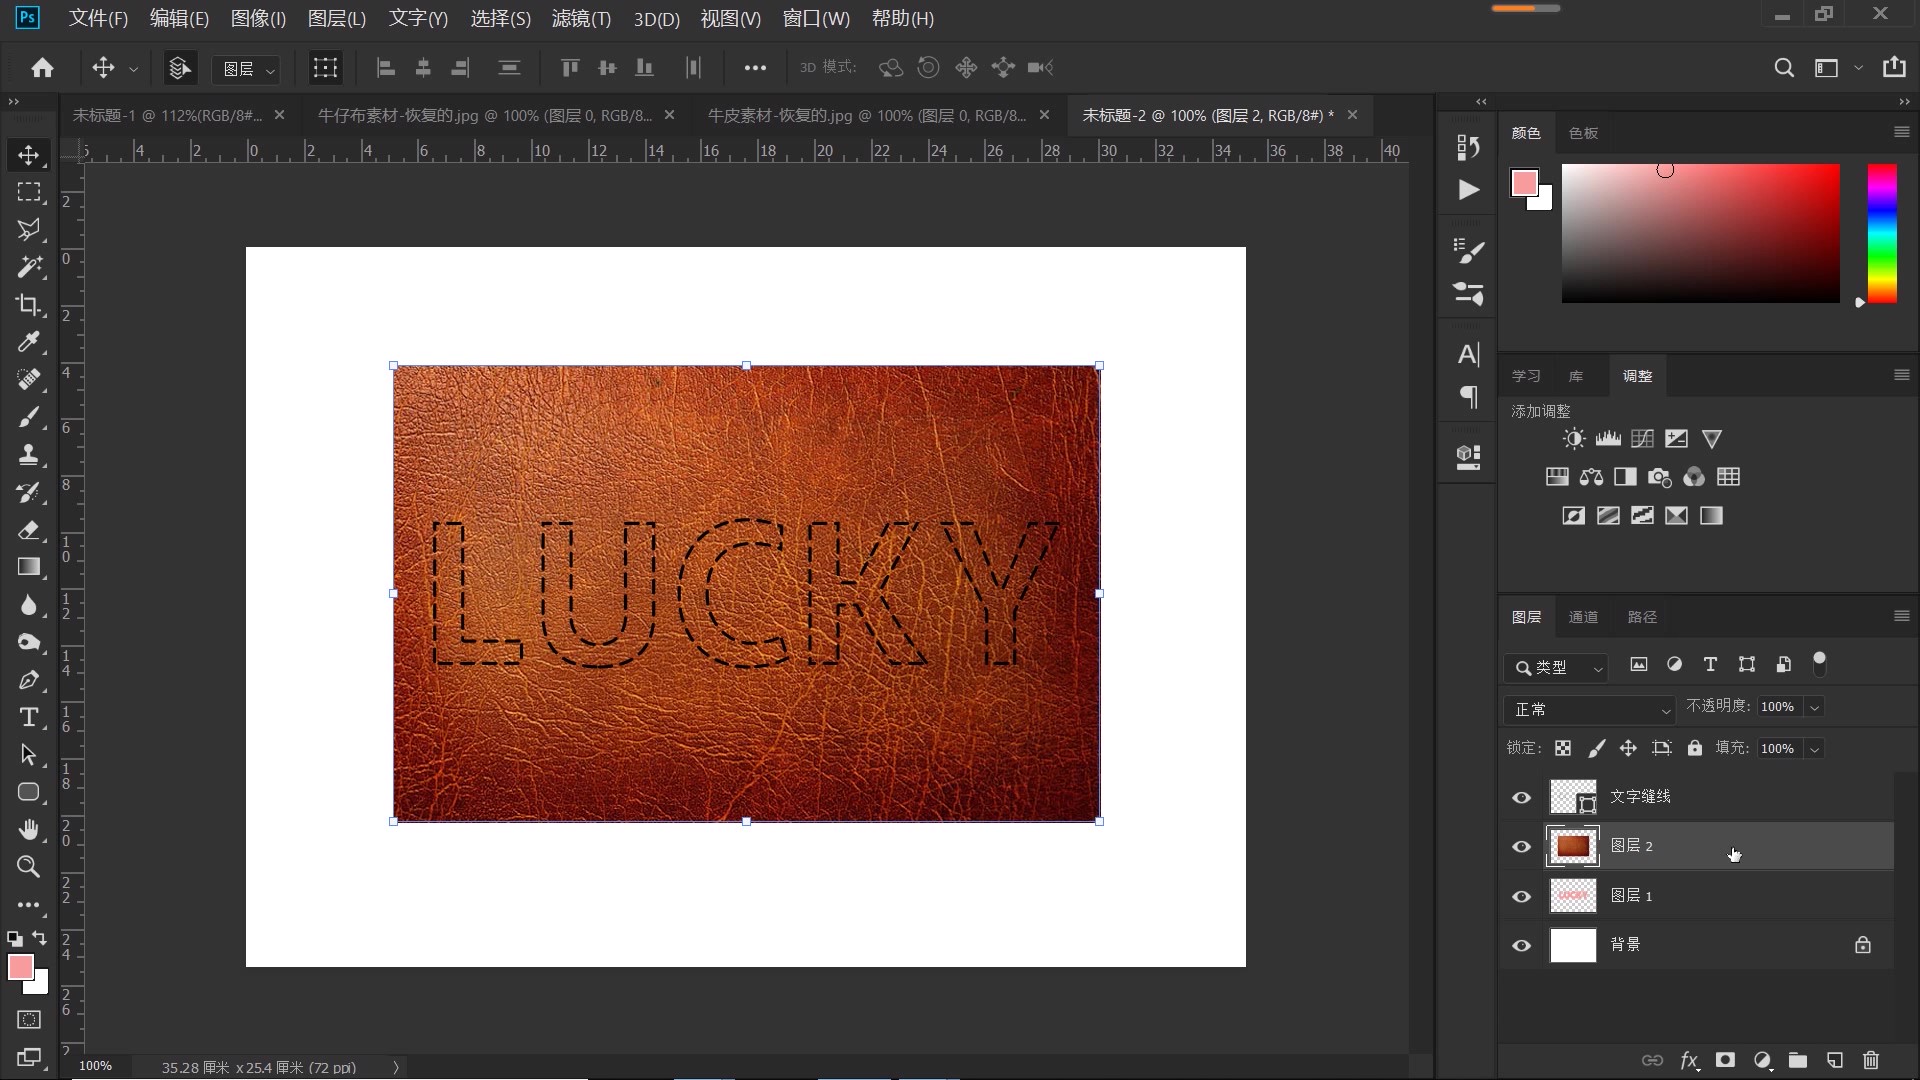The image size is (1920, 1080).
Task: Select the Zoom tool in toolbar
Action: 28,867
